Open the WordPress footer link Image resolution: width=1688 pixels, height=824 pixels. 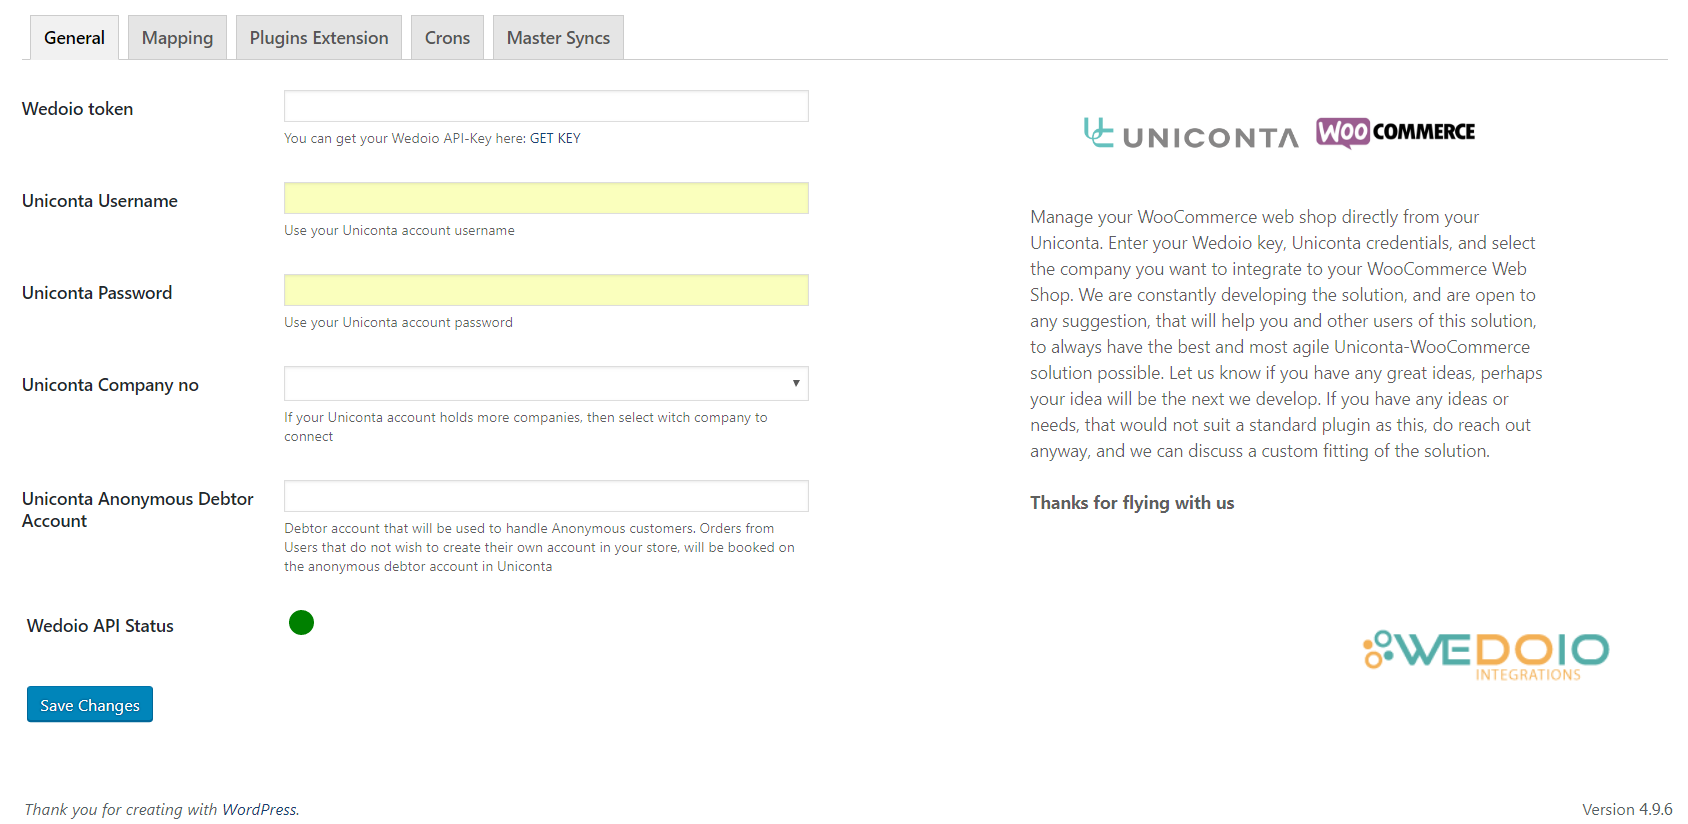(x=259, y=810)
